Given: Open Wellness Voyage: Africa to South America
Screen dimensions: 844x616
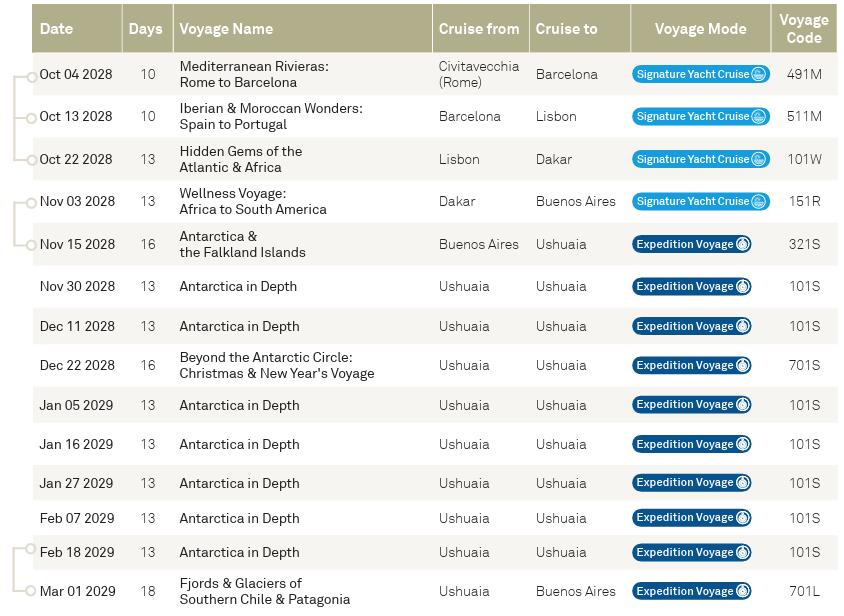Looking at the screenshot, I should point(253,201).
